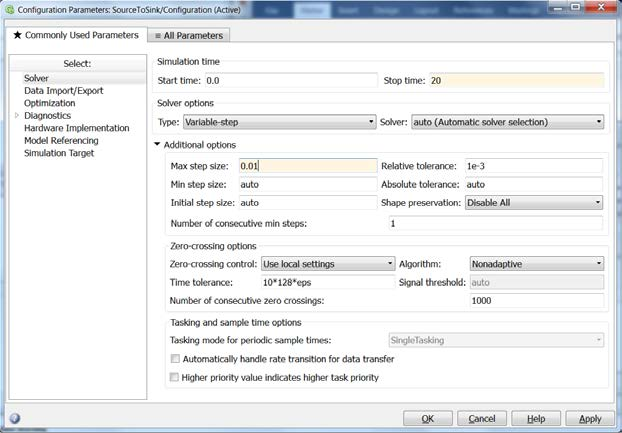Enable automatic rate transition handling checkbox

click(176, 359)
